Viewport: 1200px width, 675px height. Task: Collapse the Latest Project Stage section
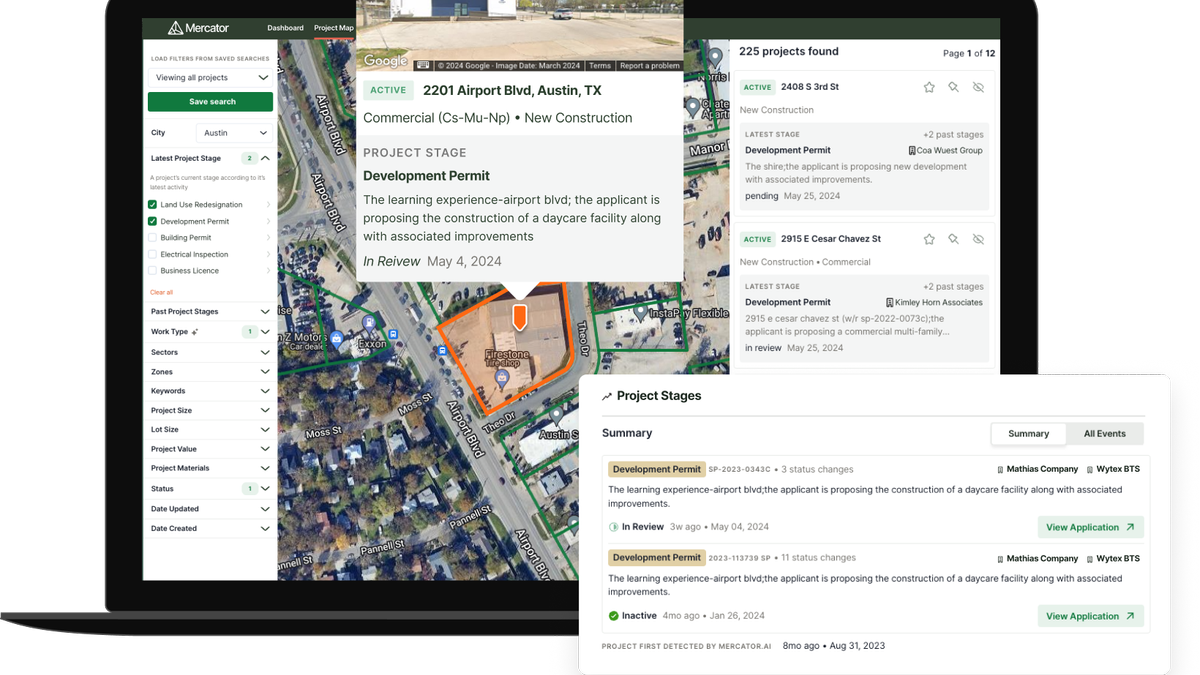[x=266, y=157]
